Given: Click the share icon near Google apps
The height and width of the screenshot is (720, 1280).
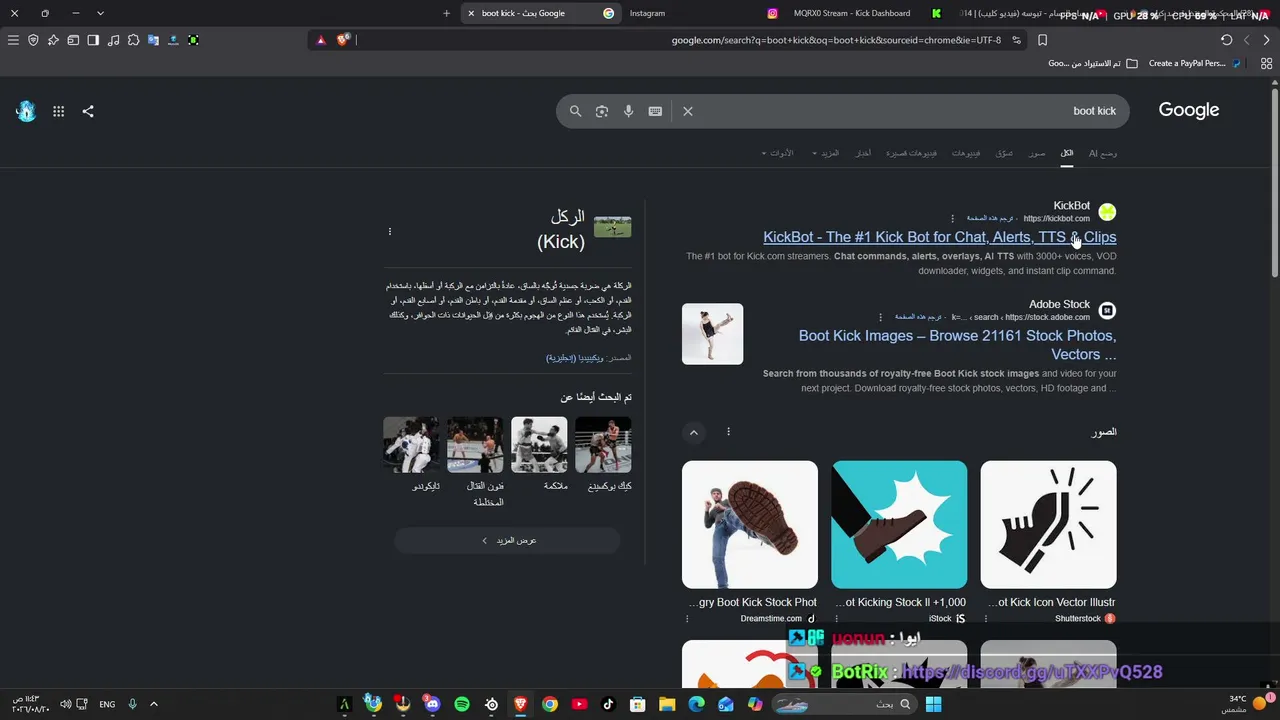Looking at the screenshot, I should coord(88,111).
